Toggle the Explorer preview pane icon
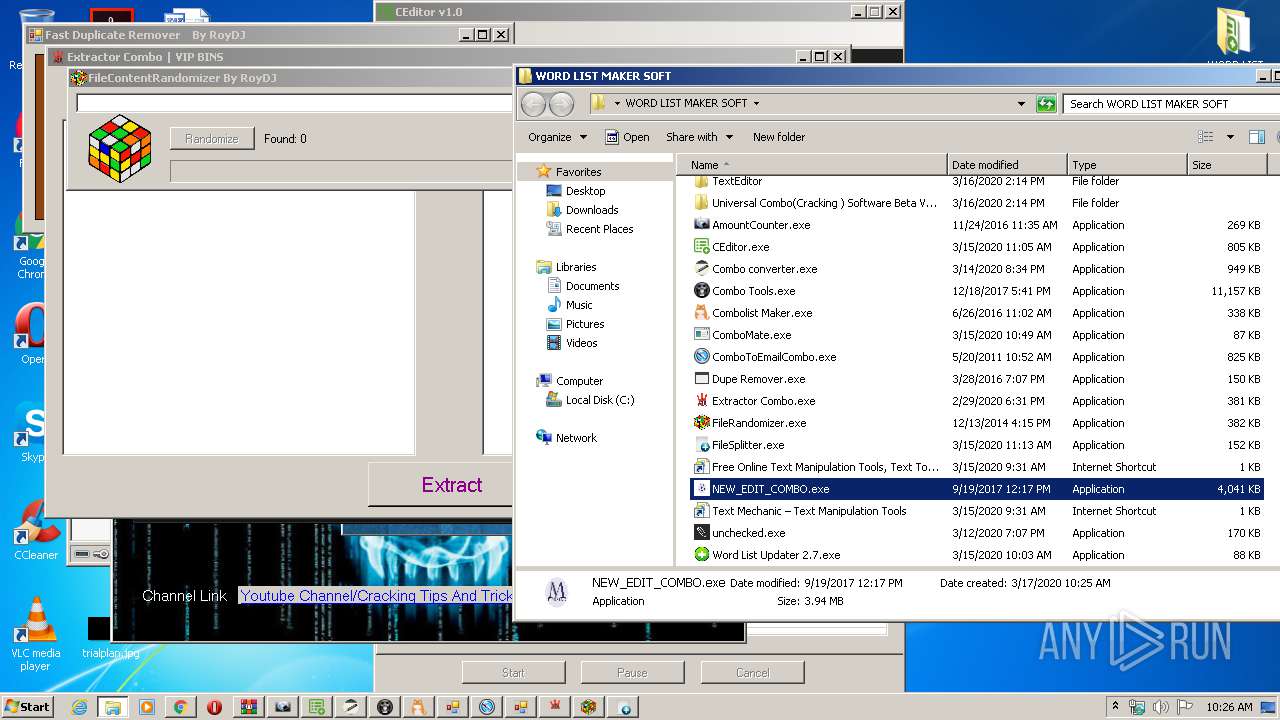 (1257, 137)
